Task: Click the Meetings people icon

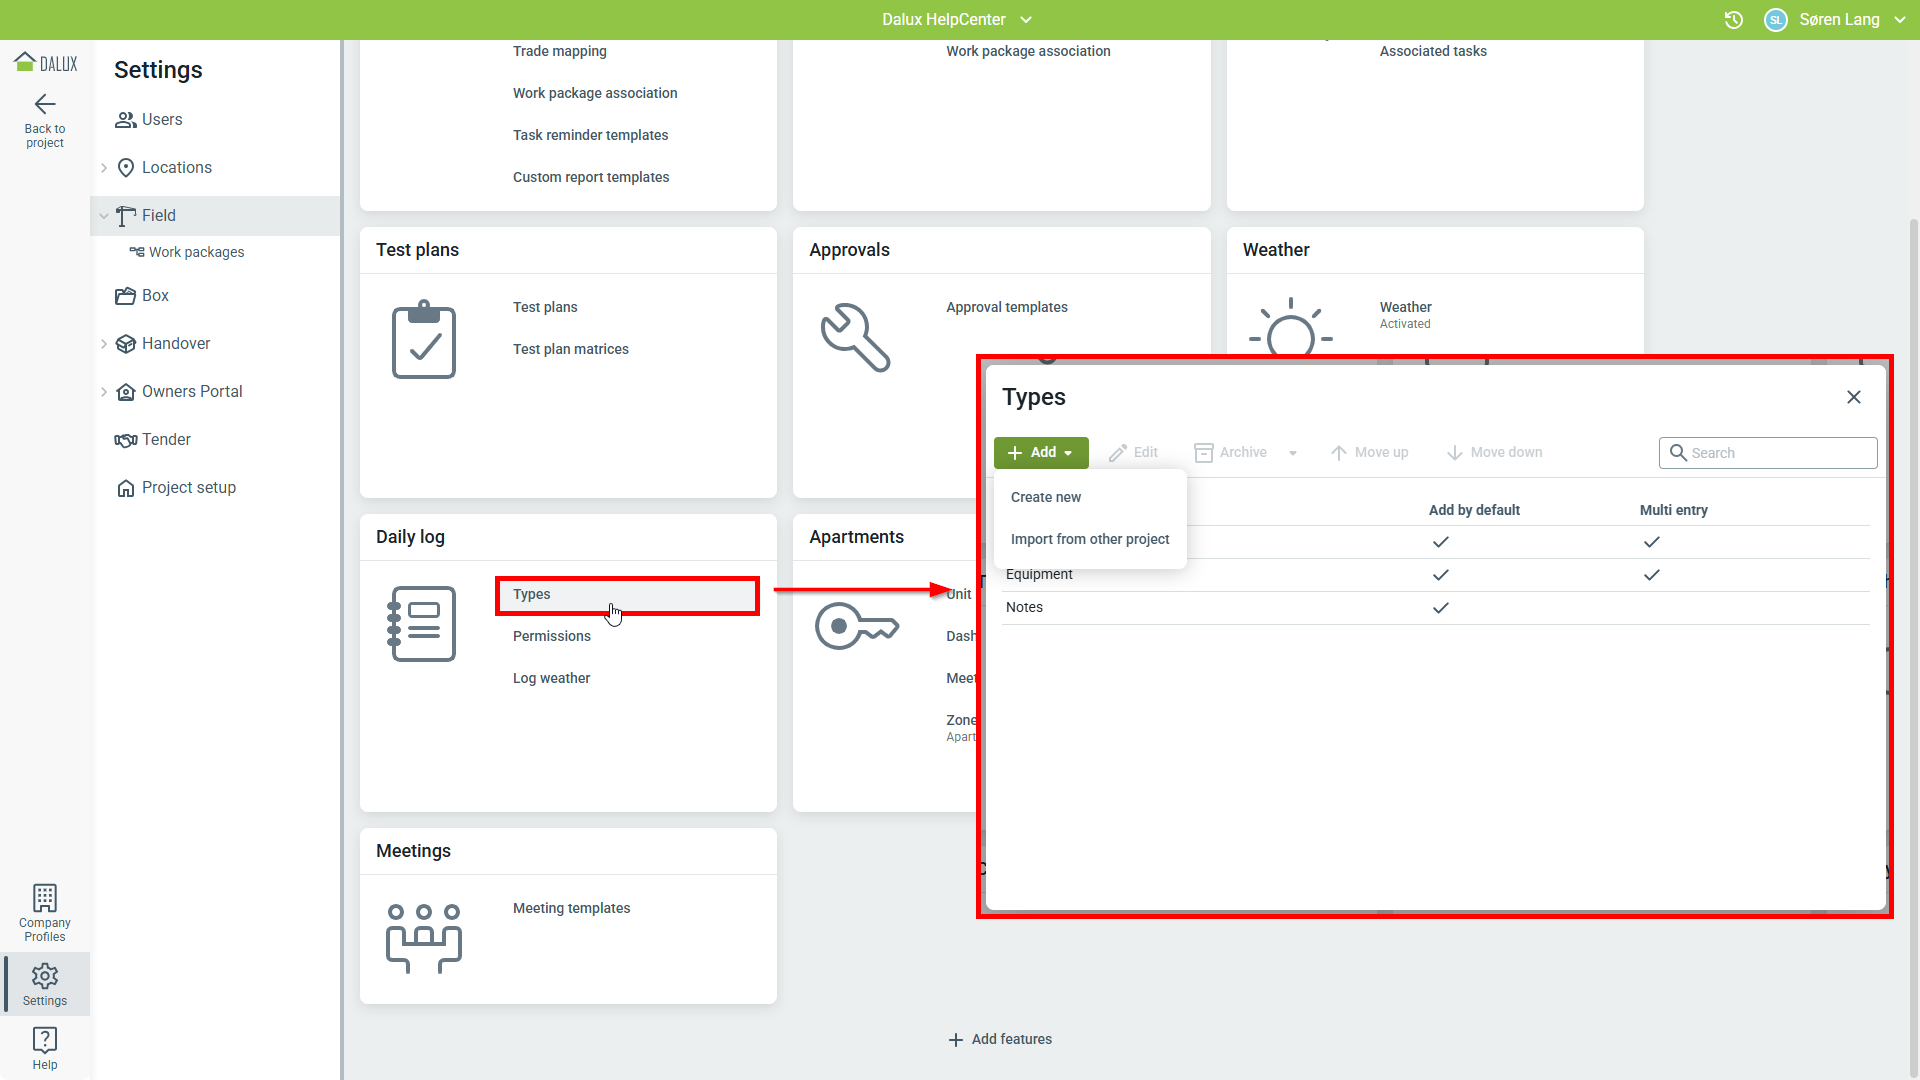Action: click(x=423, y=938)
